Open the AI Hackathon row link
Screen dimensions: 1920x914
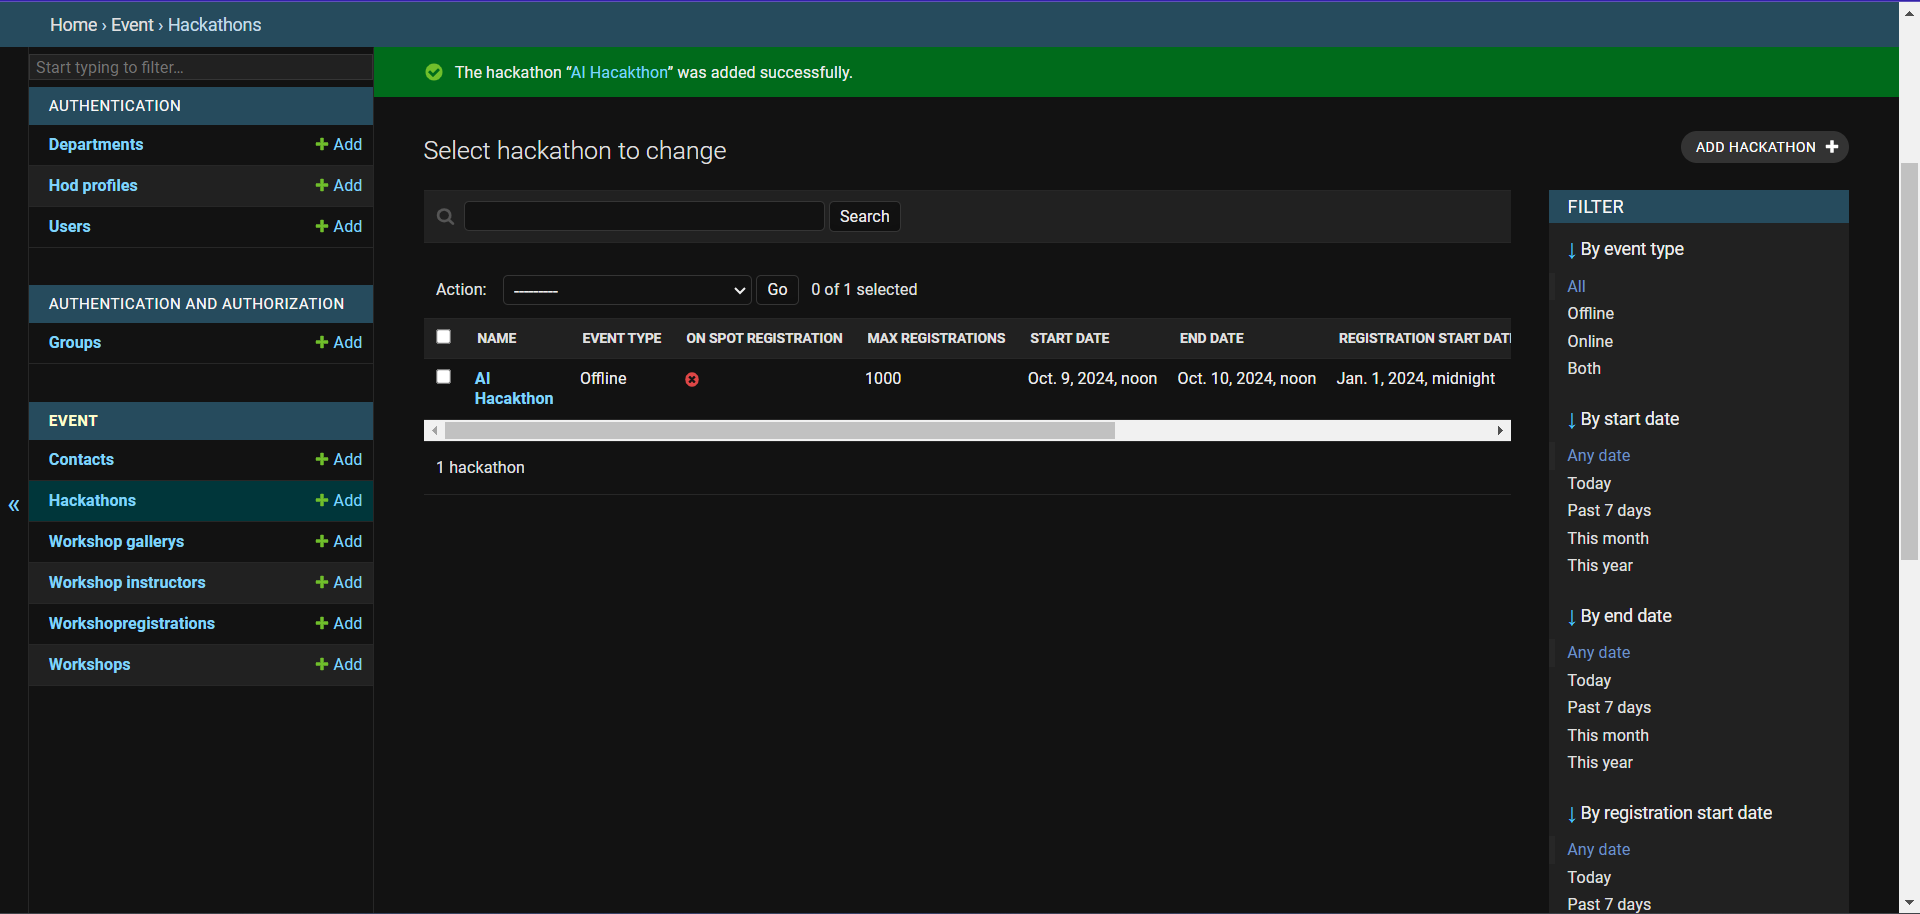click(514, 388)
